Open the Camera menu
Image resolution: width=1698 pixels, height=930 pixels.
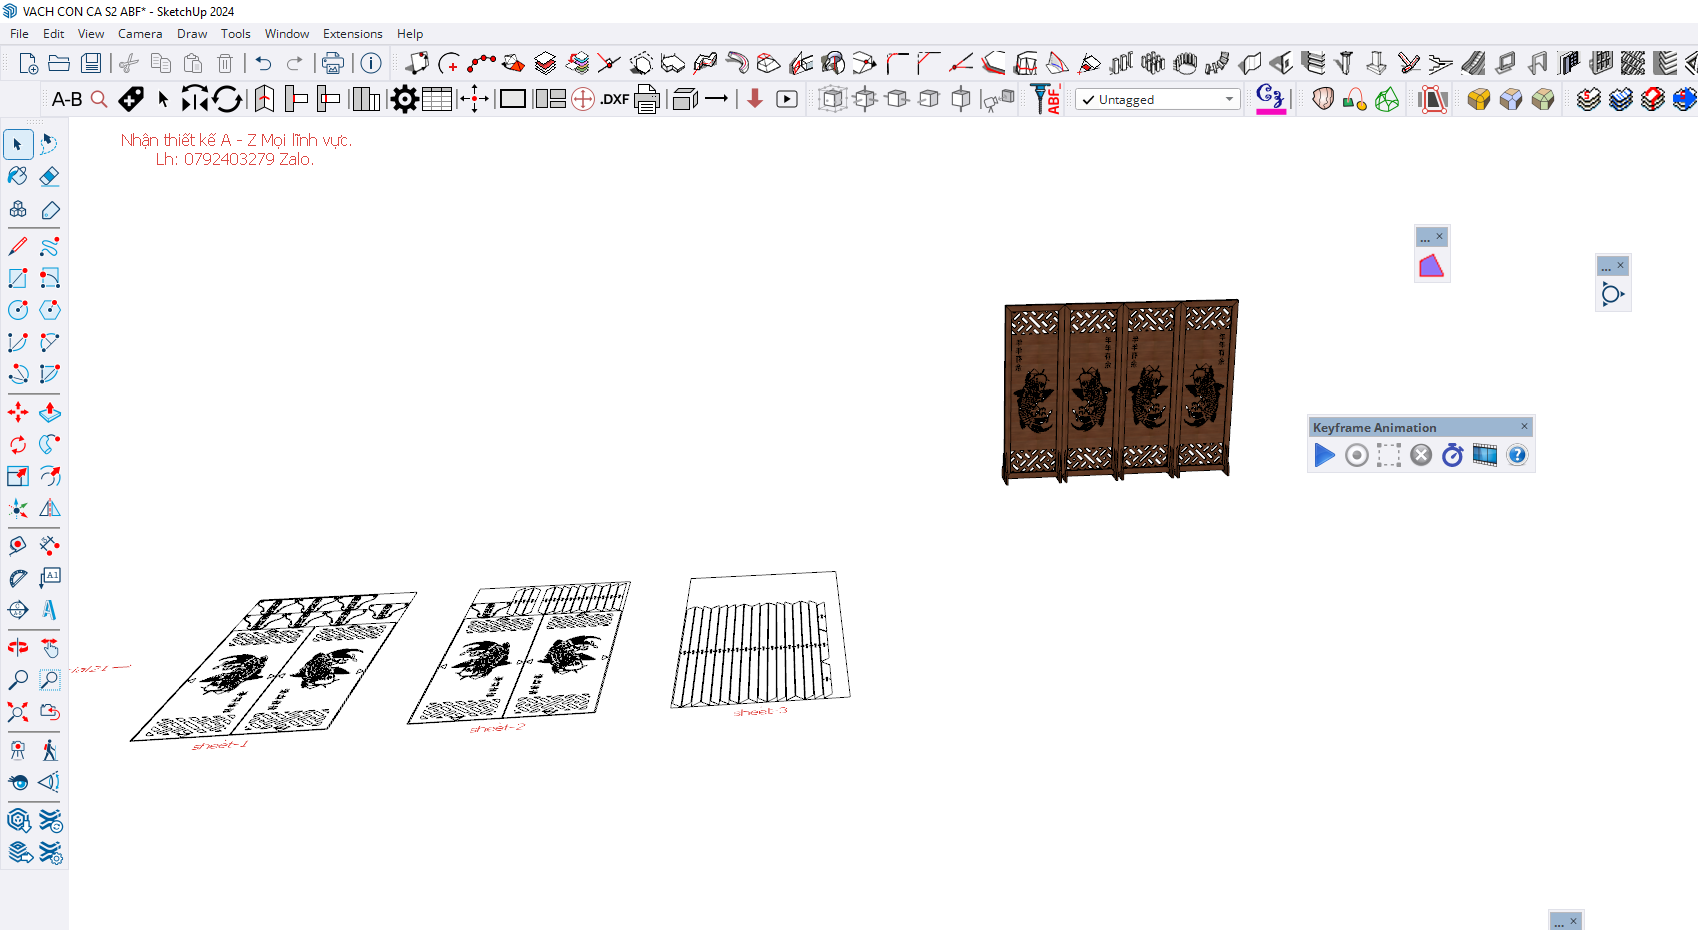click(x=140, y=34)
